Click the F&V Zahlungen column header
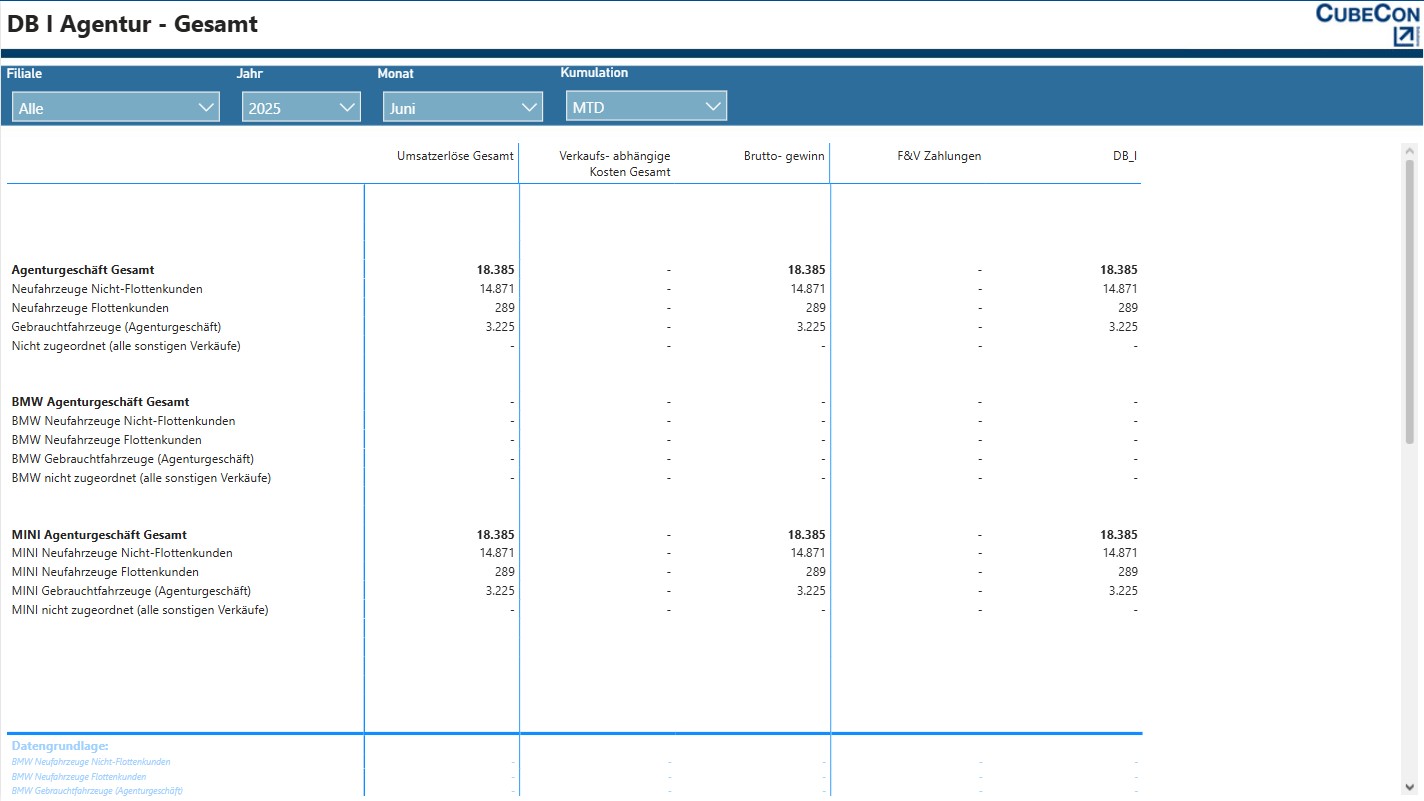The width and height of the screenshot is (1424, 801). (939, 156)
